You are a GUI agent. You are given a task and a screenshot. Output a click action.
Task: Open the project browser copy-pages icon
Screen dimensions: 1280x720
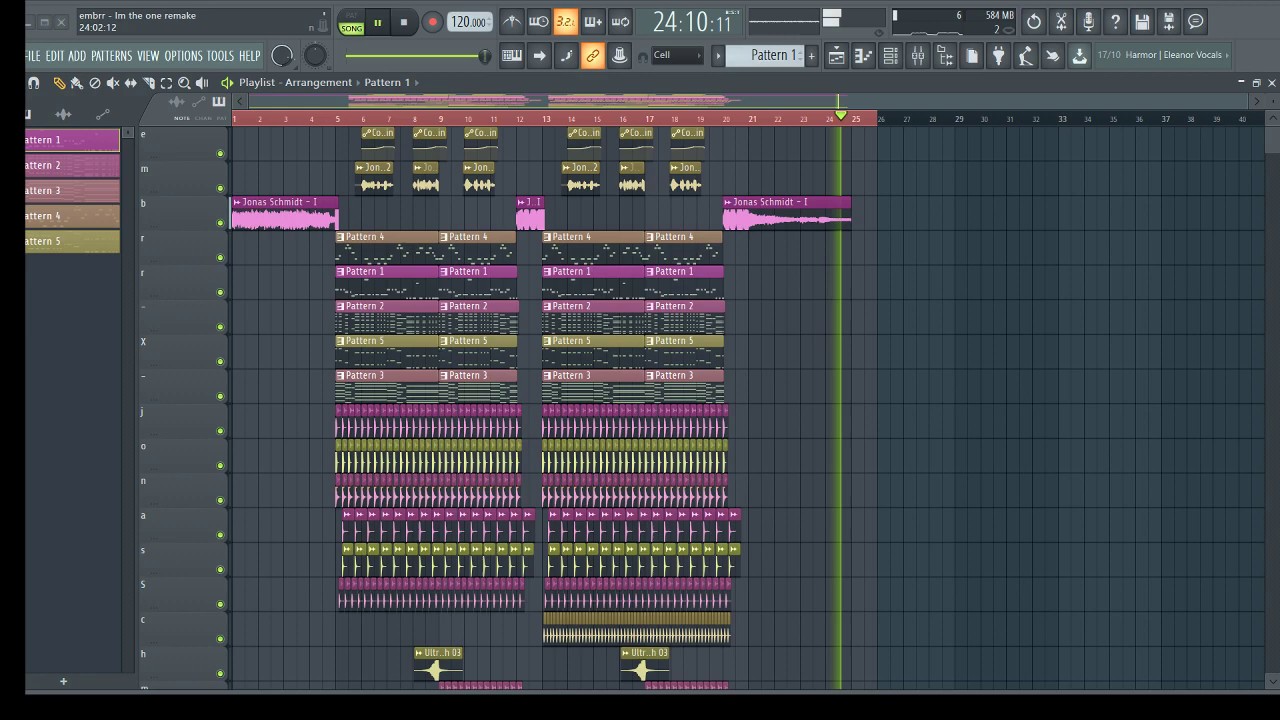[972, 56]
